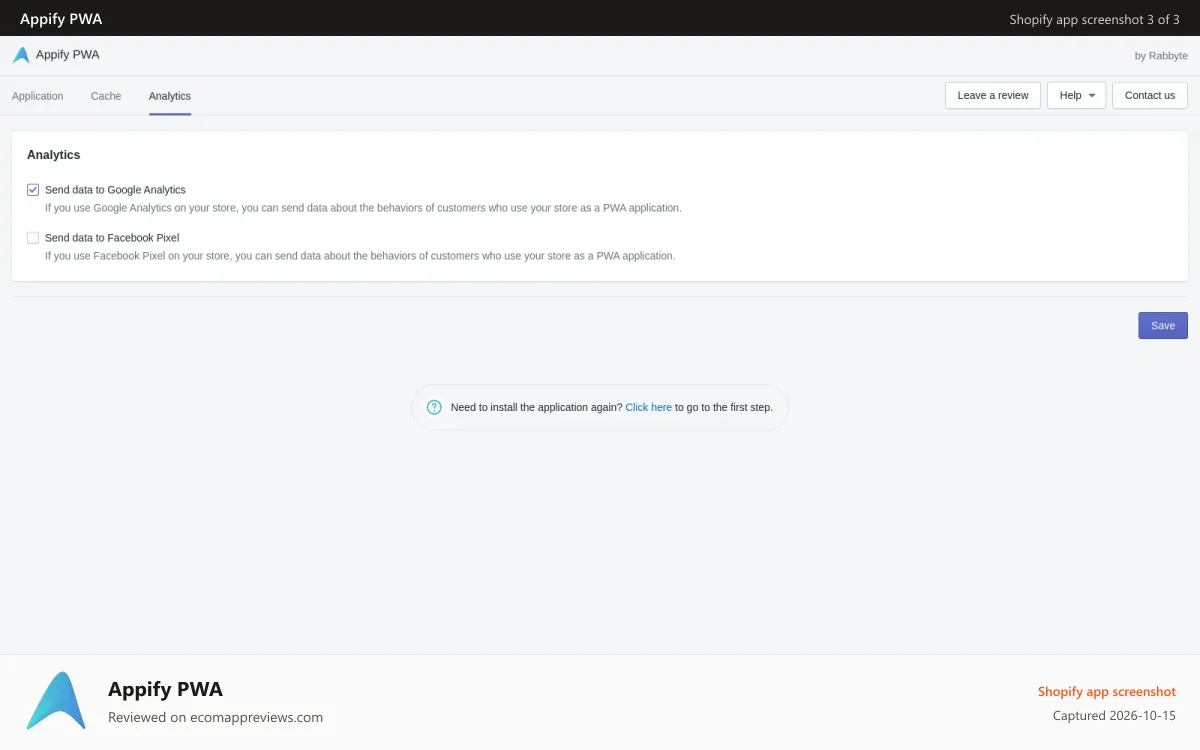Click the Contact us button

1150,95
